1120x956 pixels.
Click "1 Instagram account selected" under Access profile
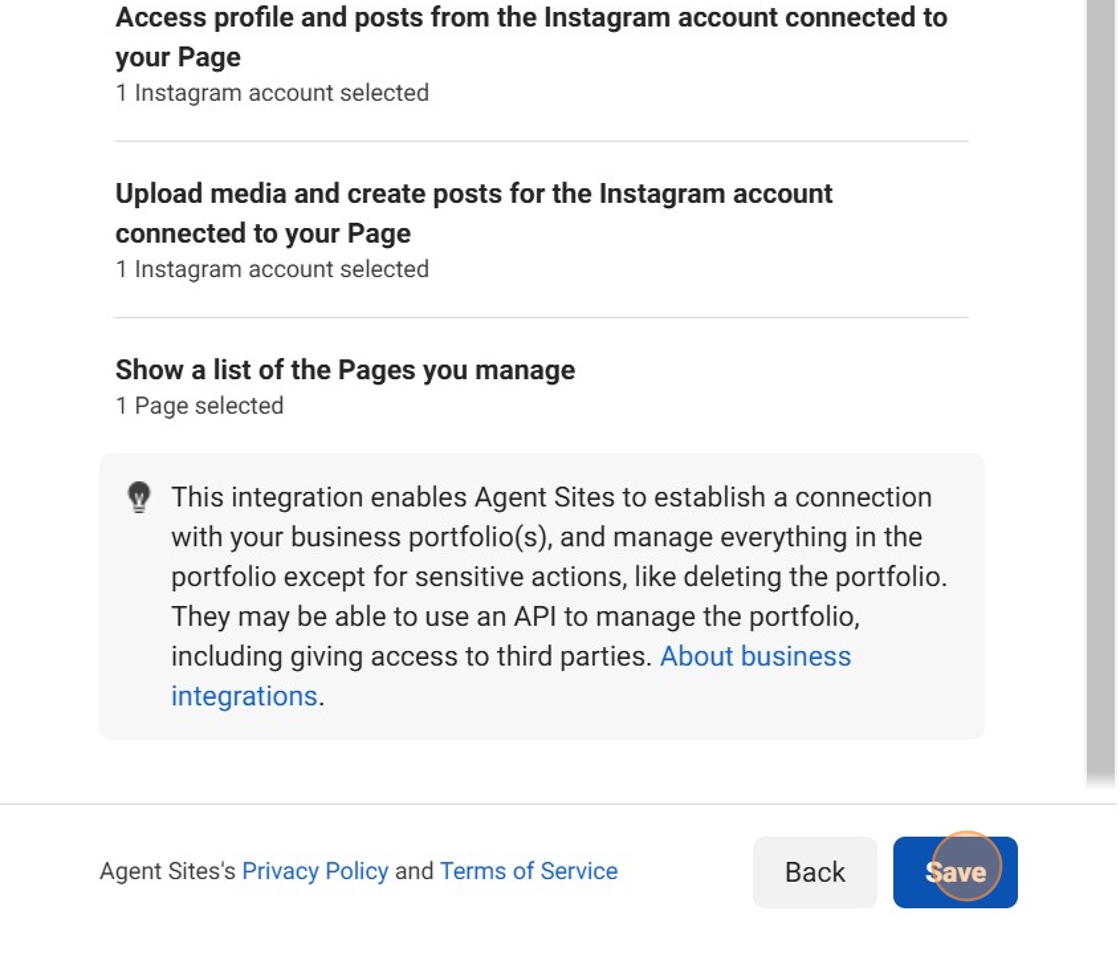pyautogui.click(x=272, y=93)
